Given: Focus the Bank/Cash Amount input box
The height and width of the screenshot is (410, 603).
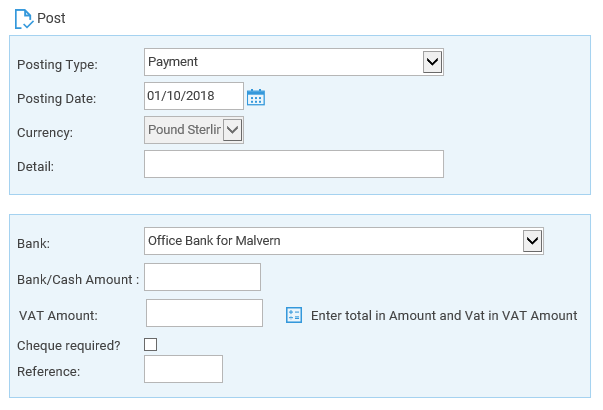Looking at the screenshot, I should tap(202, 277).
